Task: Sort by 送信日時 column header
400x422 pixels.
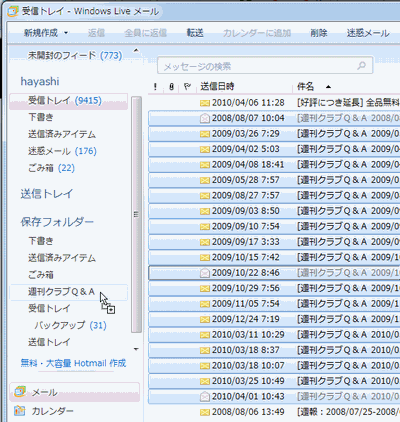Action: (217, 87)
